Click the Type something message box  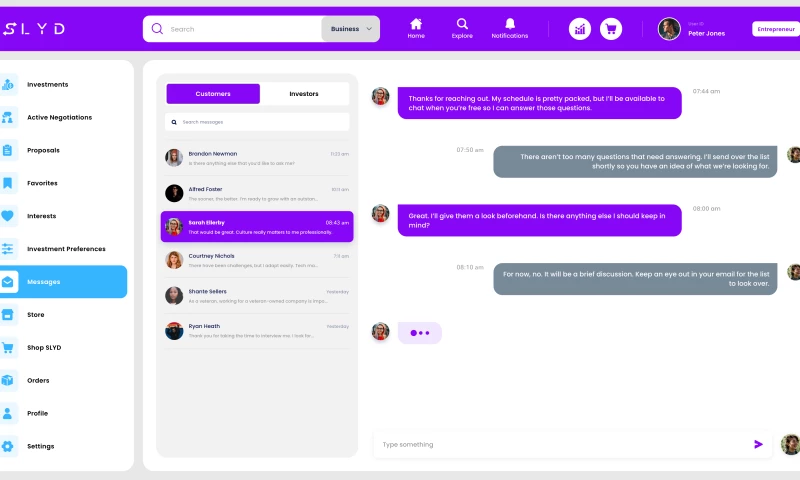pos(560,444)
